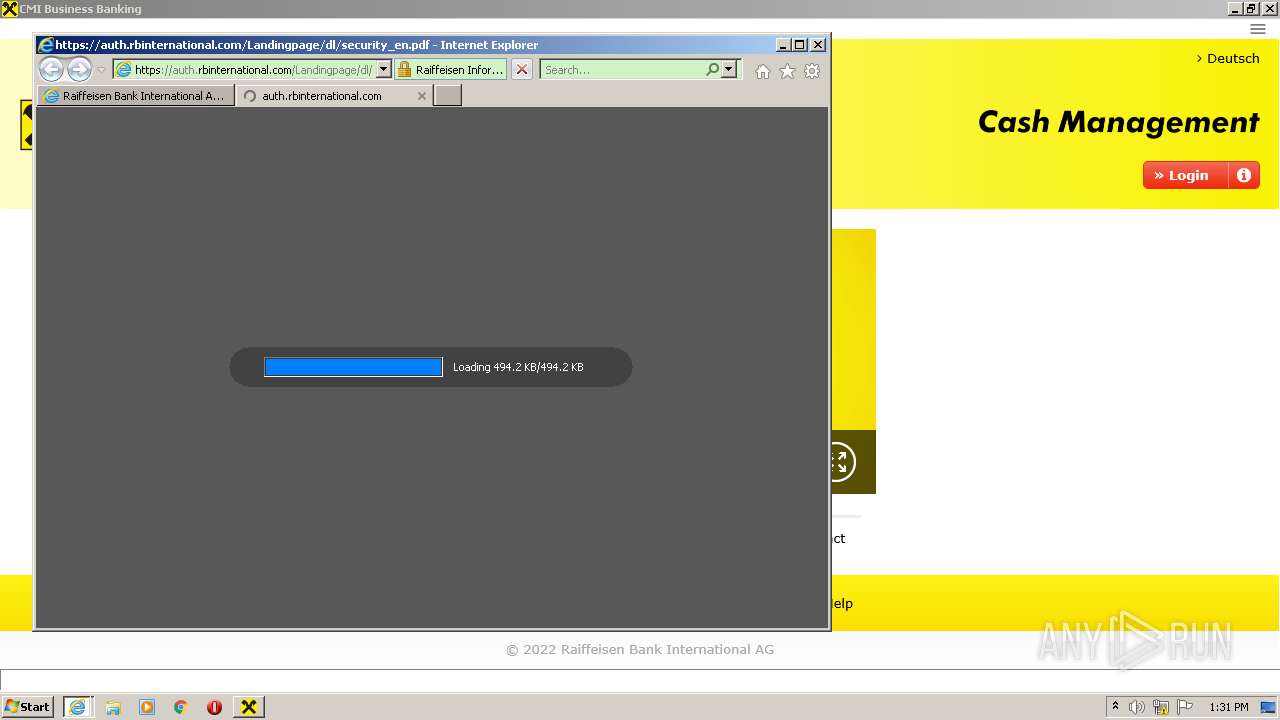Open recent pages dropdown next to forward arrow
The height and width of the screenshot is (720, 1280).
click(101, 70)
